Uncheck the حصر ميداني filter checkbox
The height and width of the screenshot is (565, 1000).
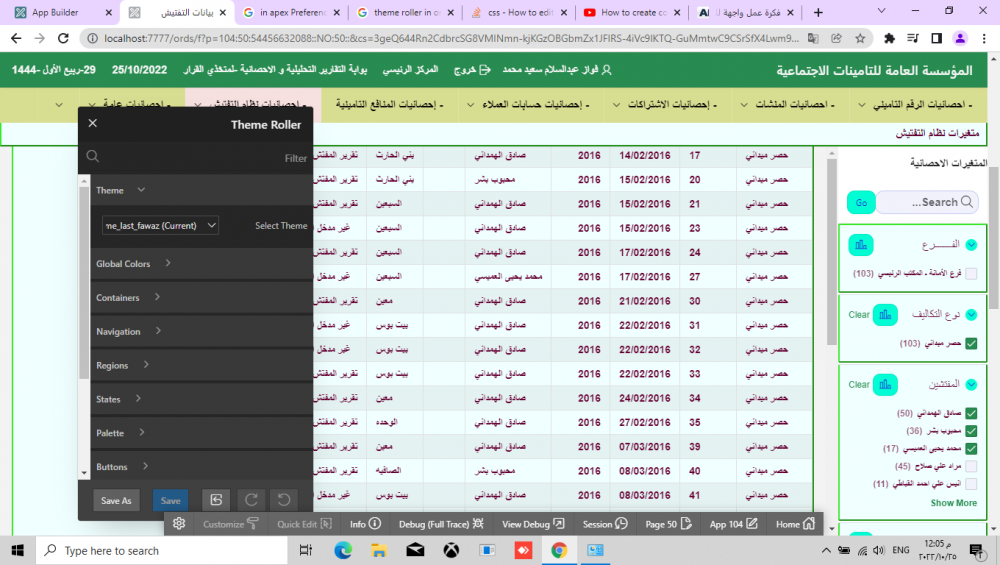(x=971, y=343)
